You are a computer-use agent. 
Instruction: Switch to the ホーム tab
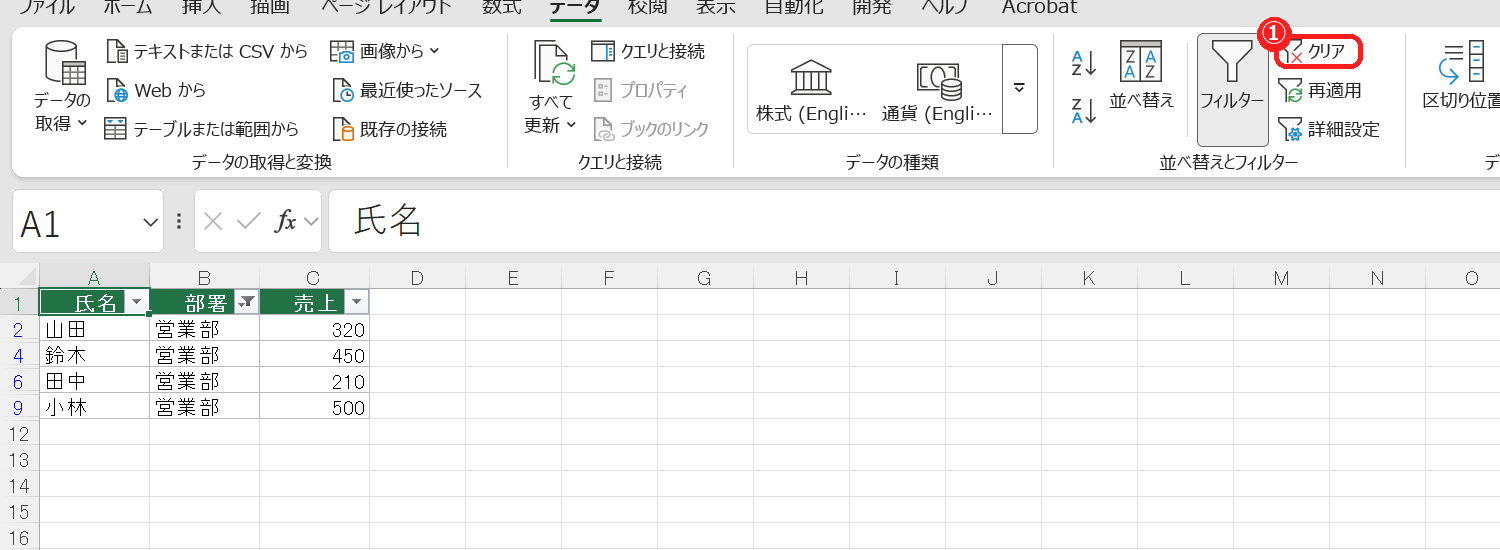click(x=128, y=7)
